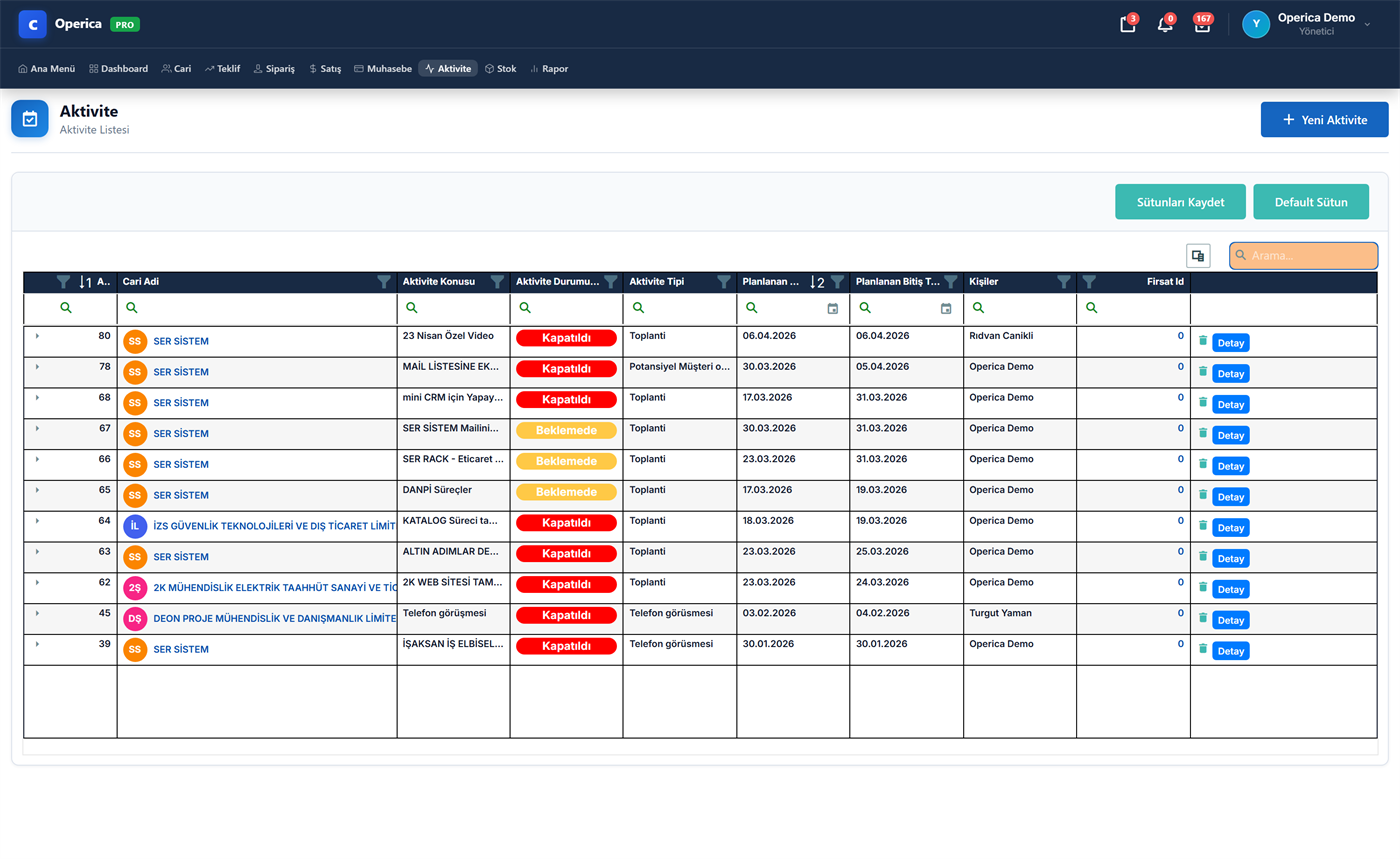
Task: Click Kapatıldı status badge in row 80
Action: pos(566,338)
